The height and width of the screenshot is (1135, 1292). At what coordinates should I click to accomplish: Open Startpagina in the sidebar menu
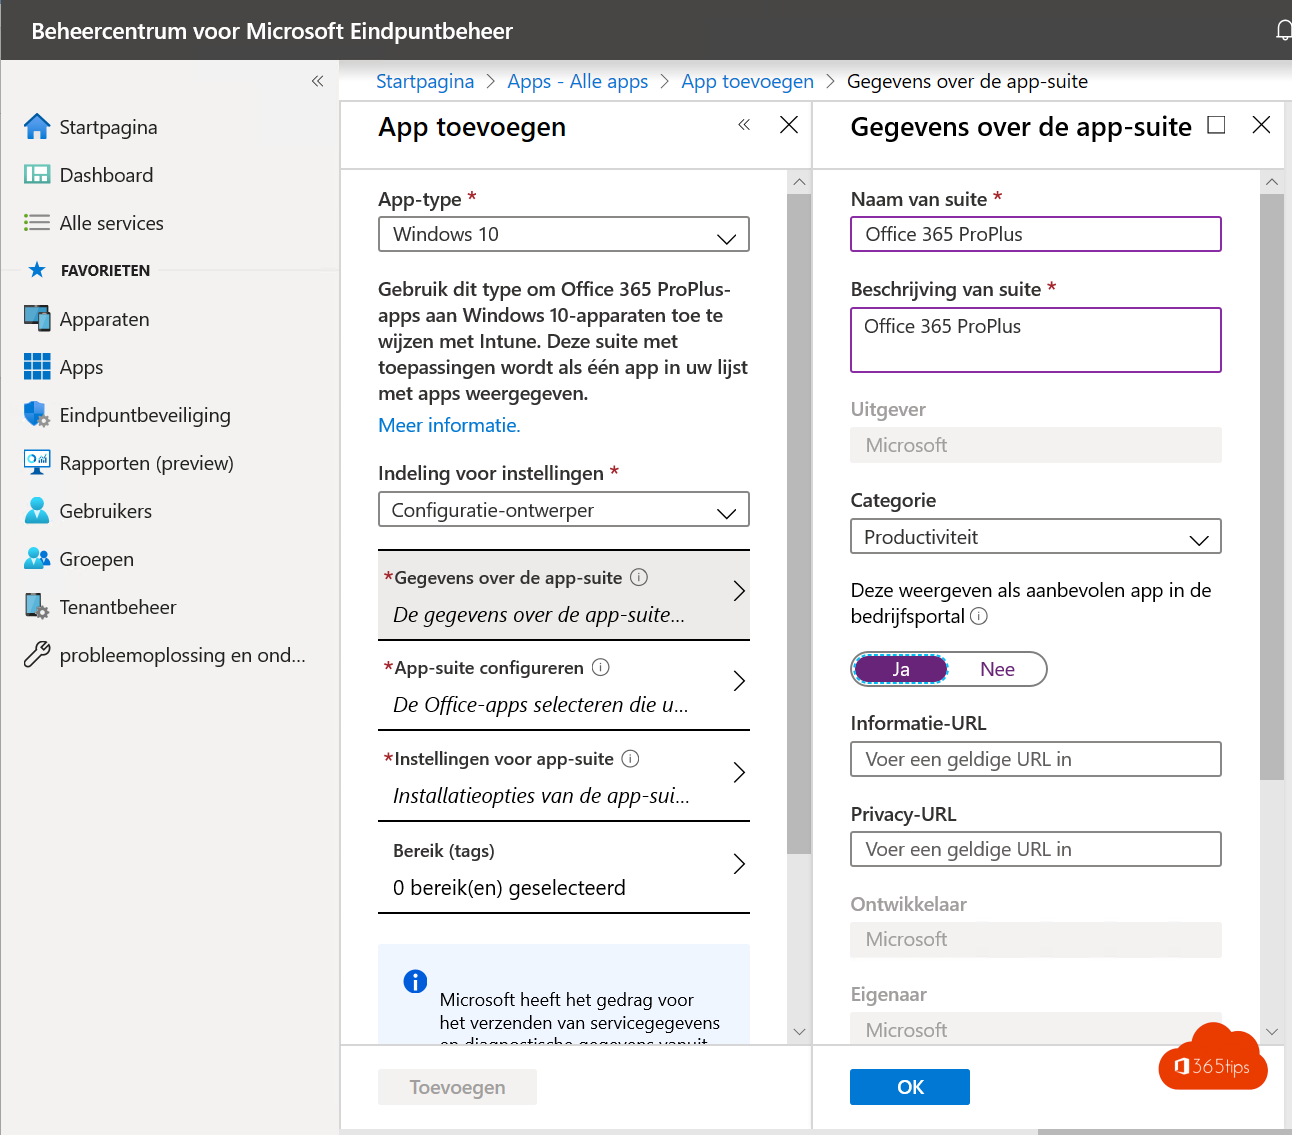pyautogui.click(x=108, y=127)
